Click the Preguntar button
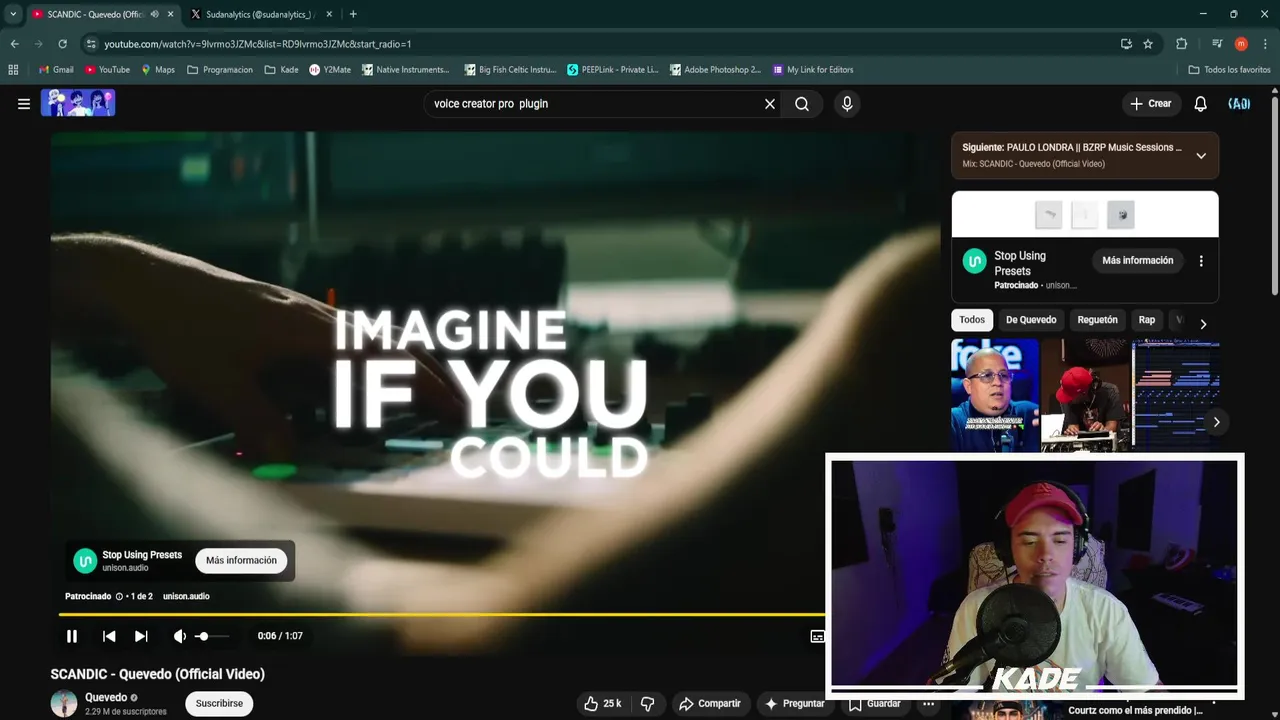This screenshot has height=720, width=1280. pyautogui.click(x=795, y=704)
